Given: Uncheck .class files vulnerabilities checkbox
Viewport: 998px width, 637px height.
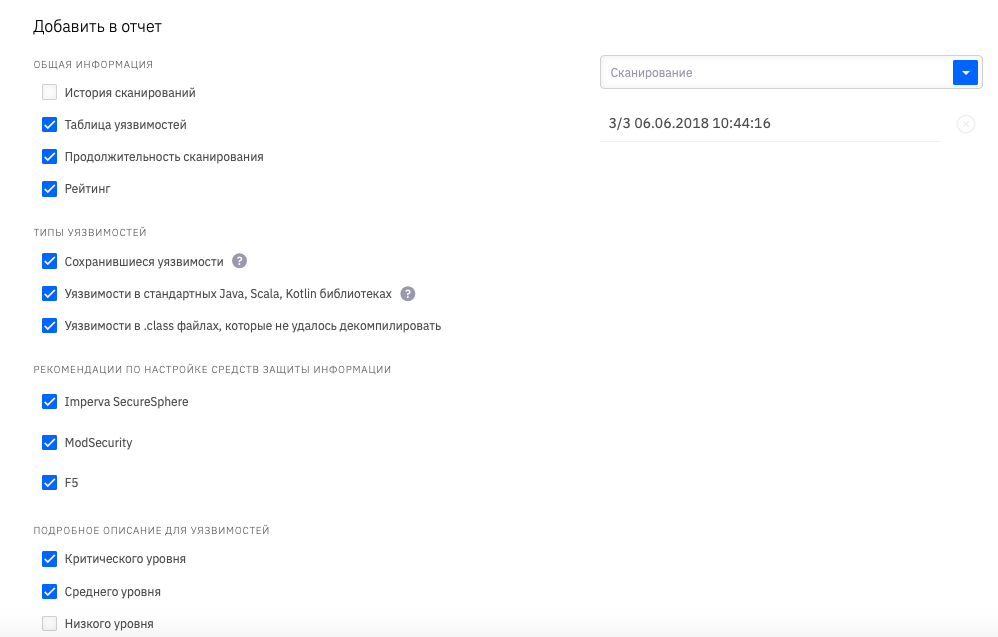Looking at the screenshot, I should 49,325.
